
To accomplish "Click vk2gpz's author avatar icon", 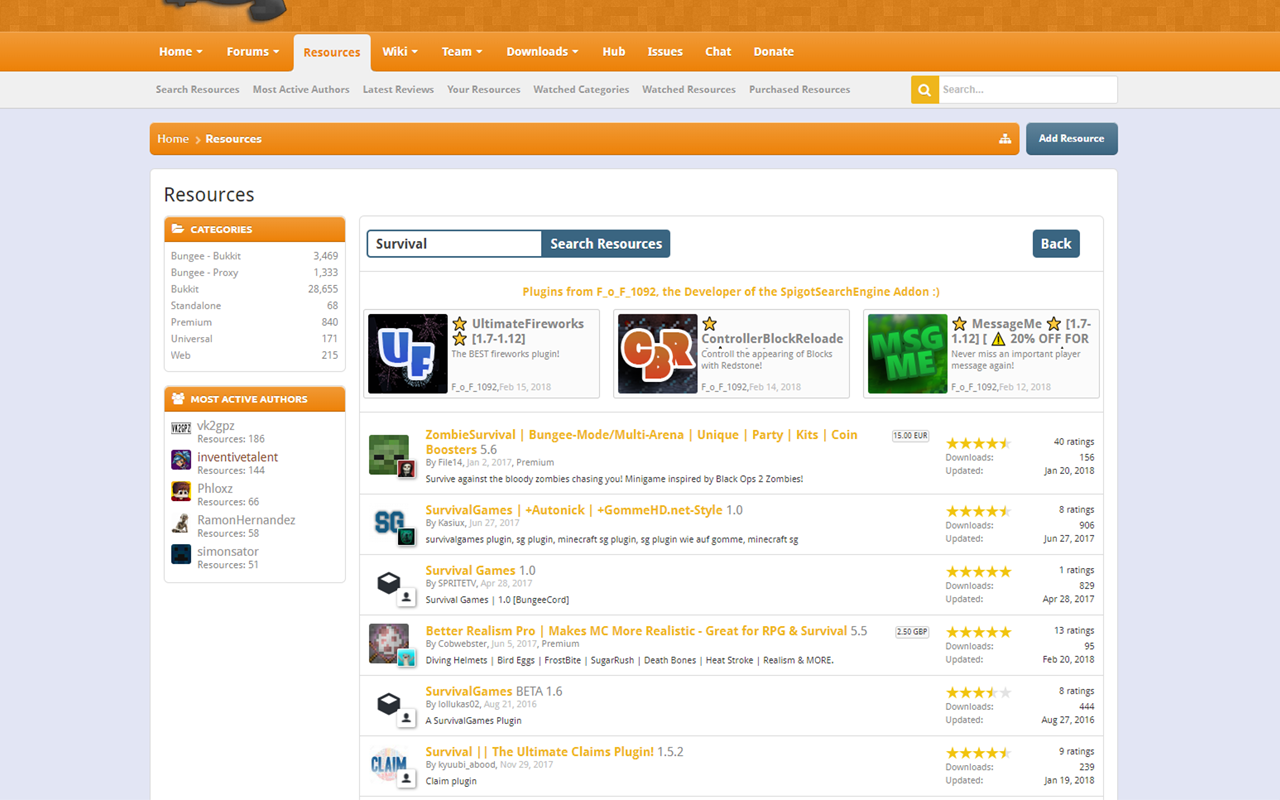I will (x=181, y=428).
